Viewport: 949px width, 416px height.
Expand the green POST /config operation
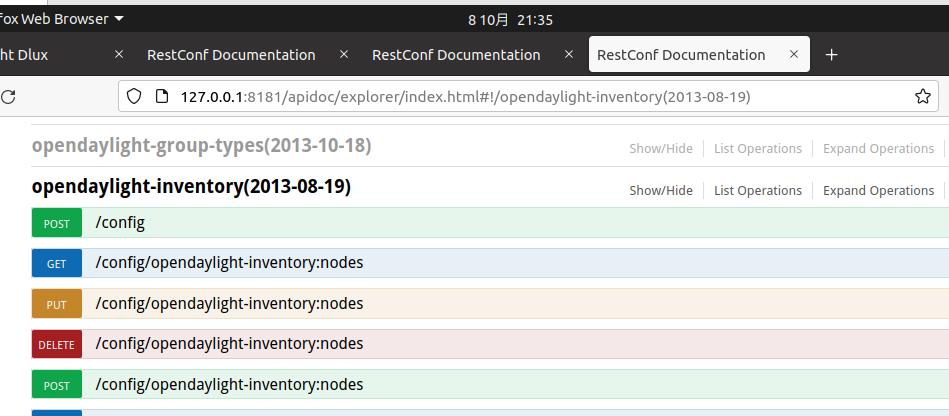coord(120,222)
